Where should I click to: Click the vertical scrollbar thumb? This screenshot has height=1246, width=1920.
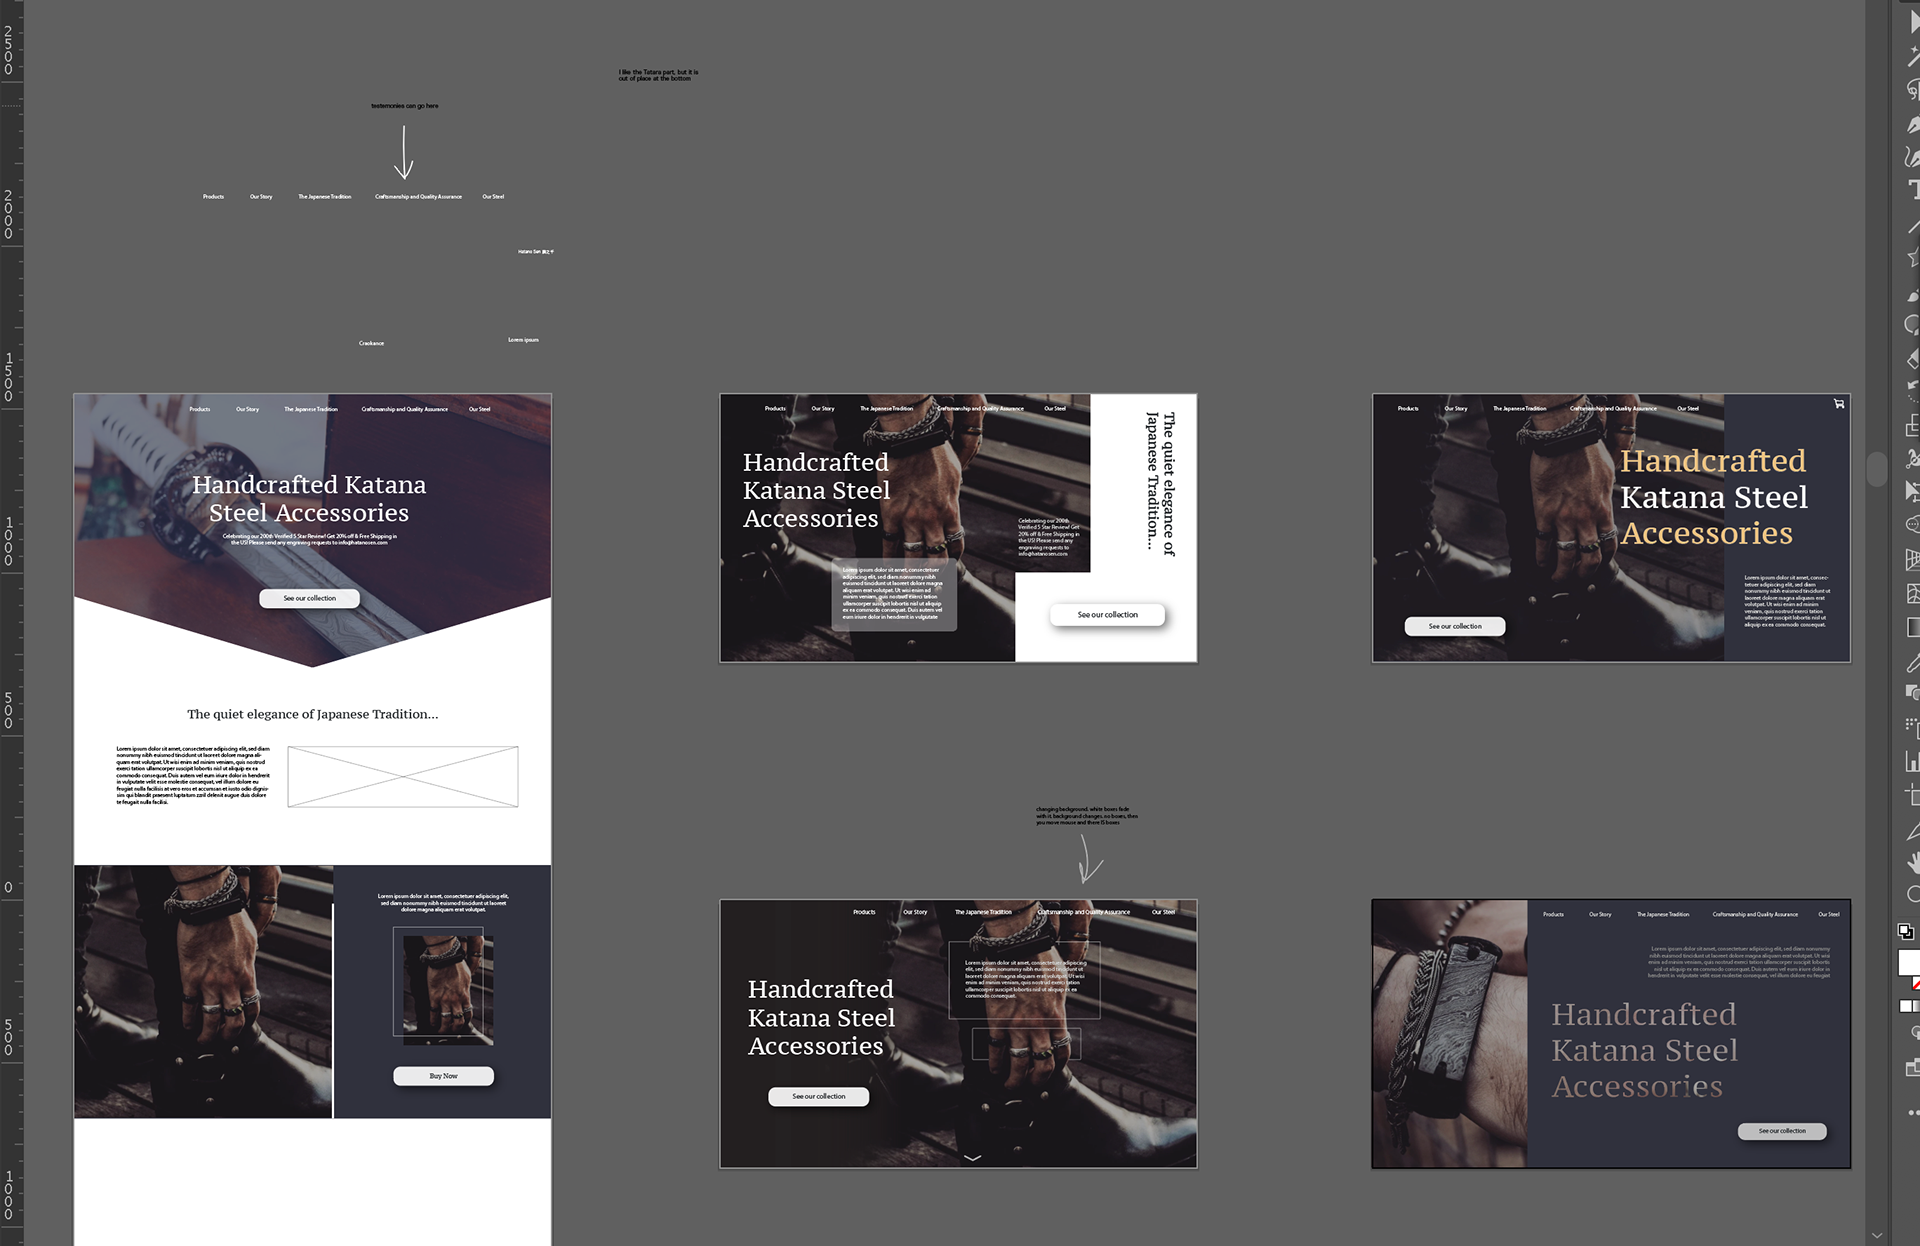(x=1877, y=467)
